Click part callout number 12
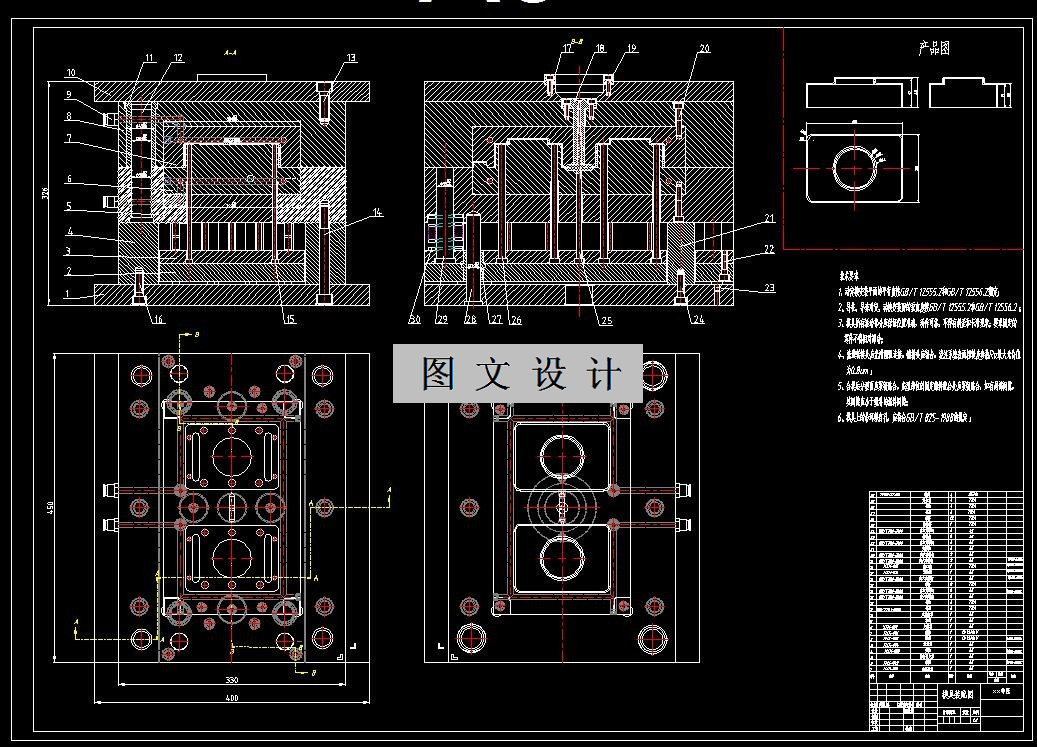 click(178, 58)
